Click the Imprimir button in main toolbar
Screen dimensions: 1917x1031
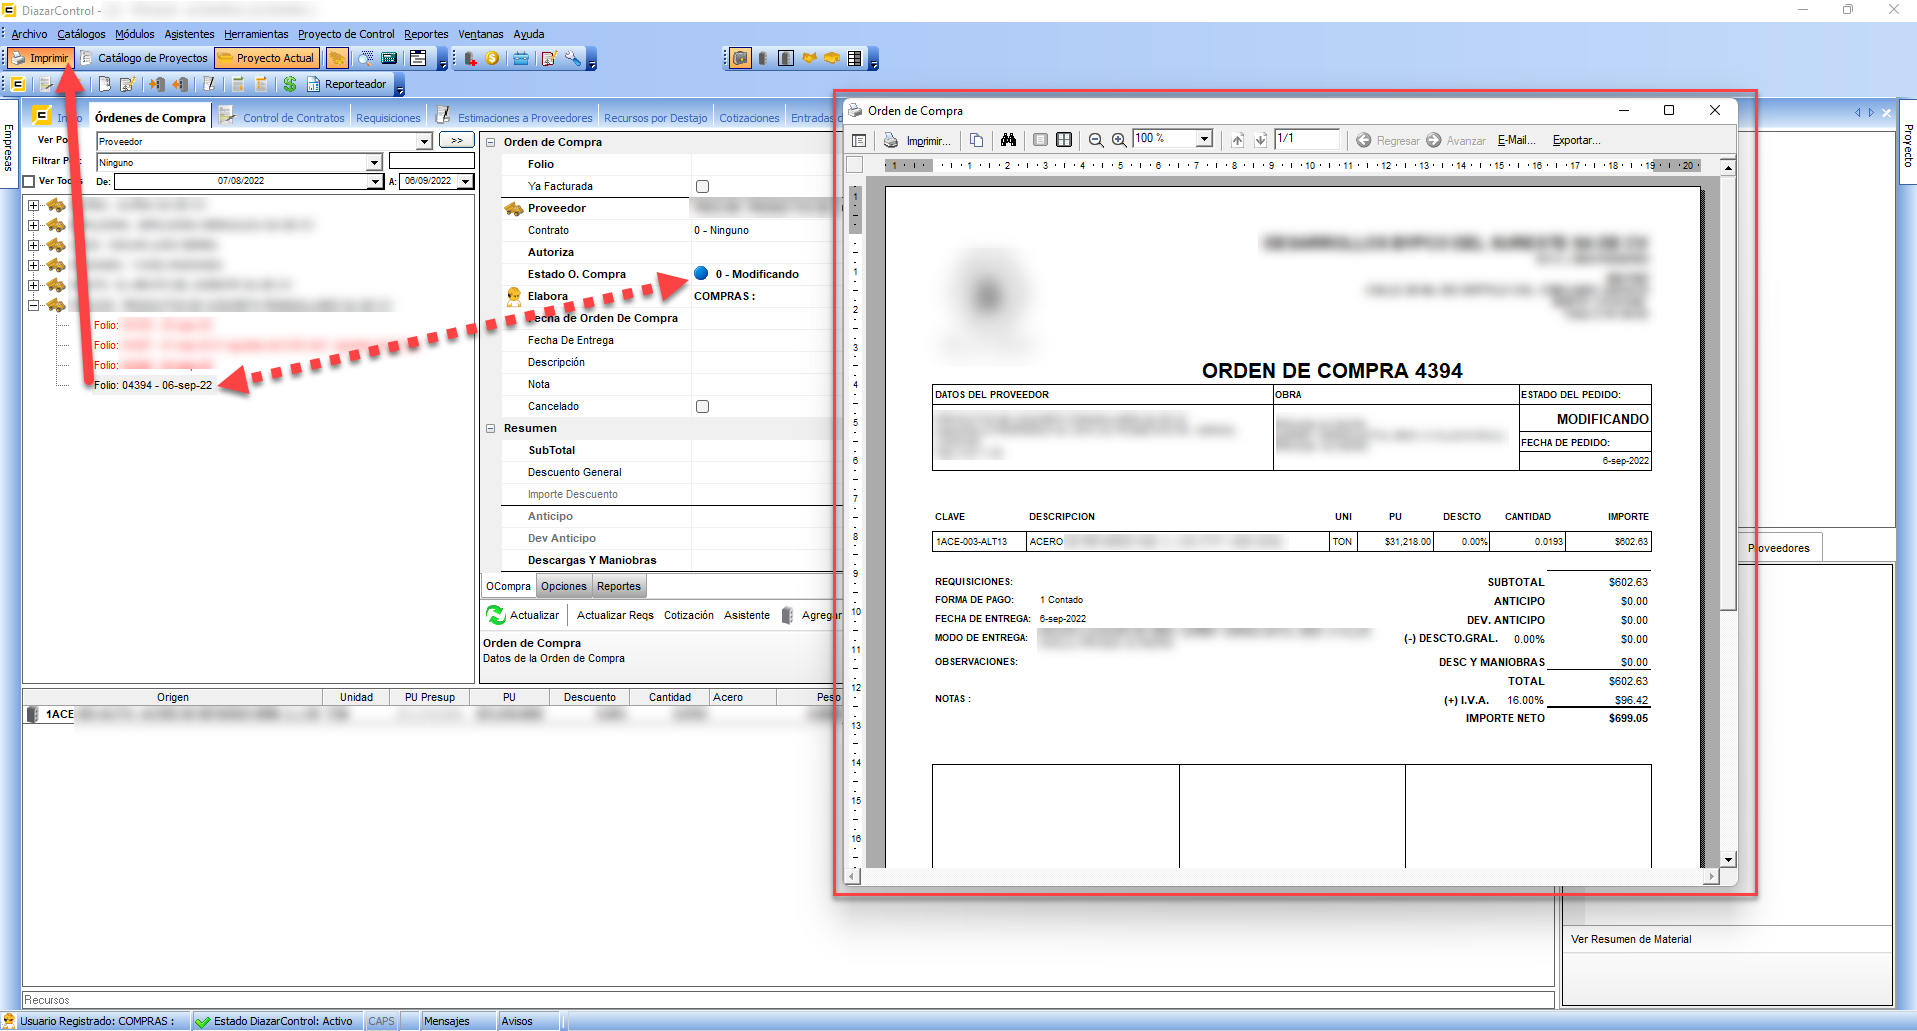(40, 58)
